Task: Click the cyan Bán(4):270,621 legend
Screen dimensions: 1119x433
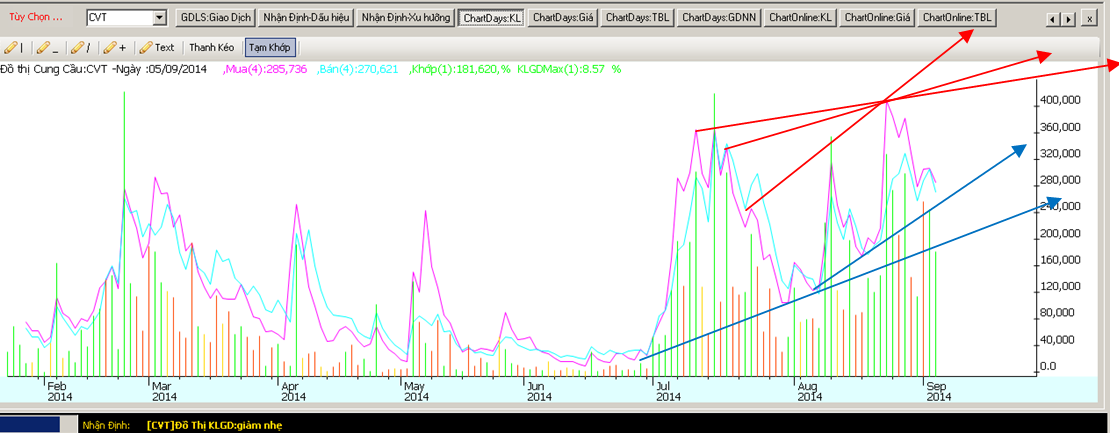Action: 357,69
